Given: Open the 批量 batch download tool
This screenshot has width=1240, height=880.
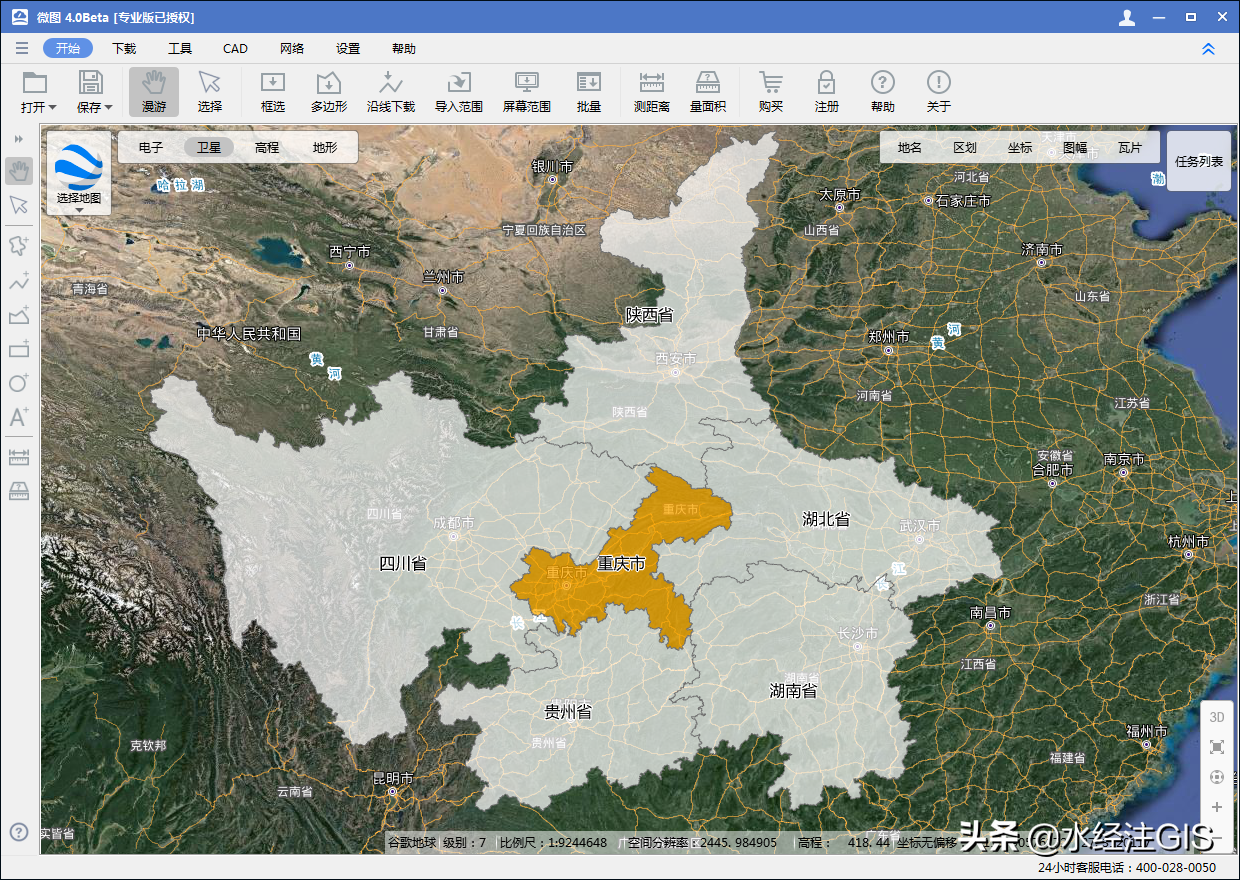Looking at the screenshot, I should (x=589, y=91).
